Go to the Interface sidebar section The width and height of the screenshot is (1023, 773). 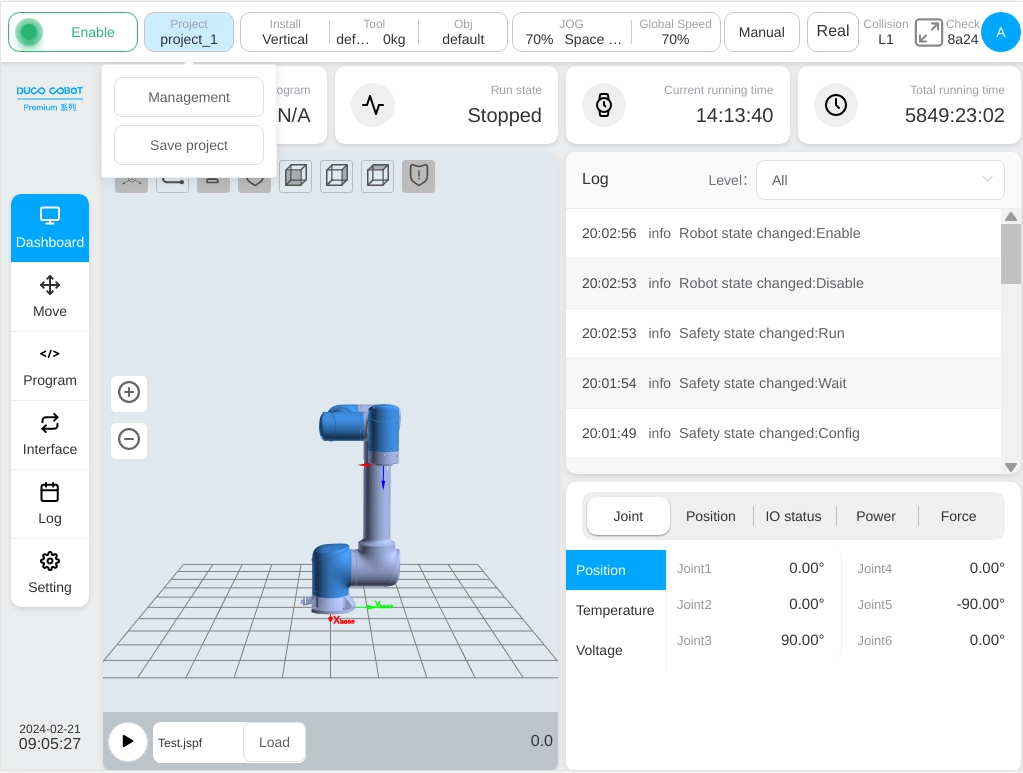(x=50, y=435)
